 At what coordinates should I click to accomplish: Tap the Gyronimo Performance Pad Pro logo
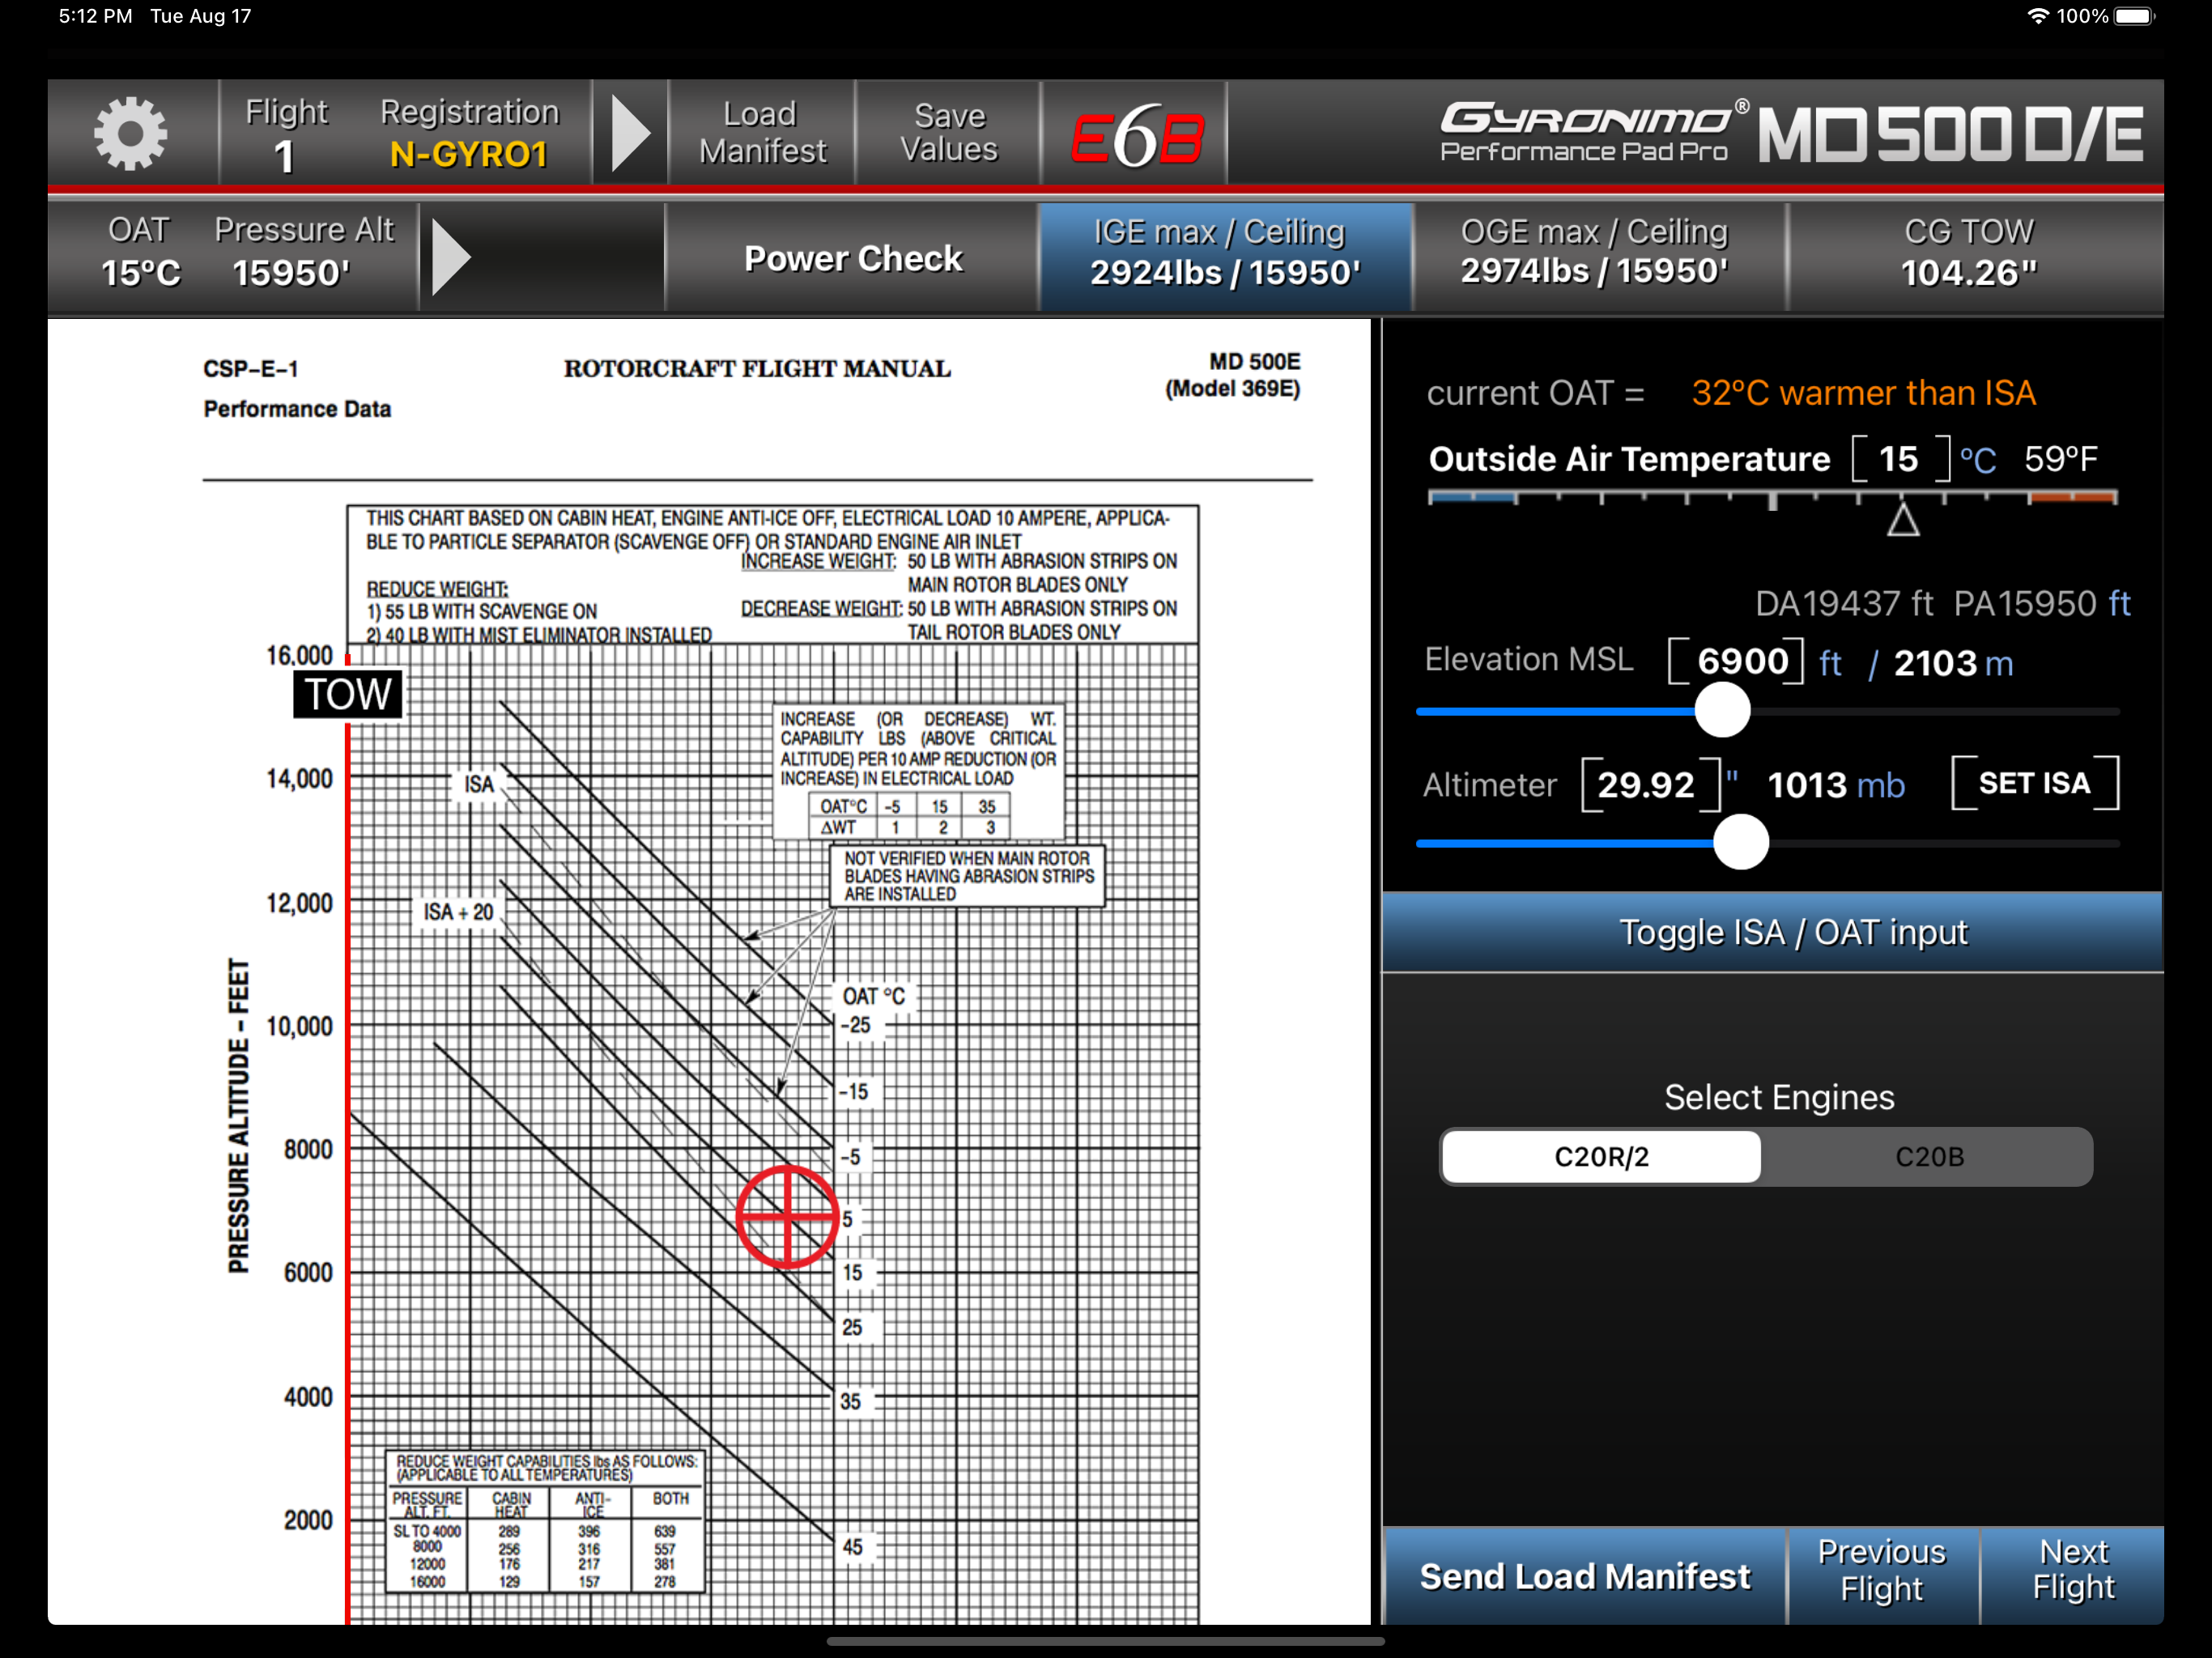pyautogui.click(x=1593, y=131)
